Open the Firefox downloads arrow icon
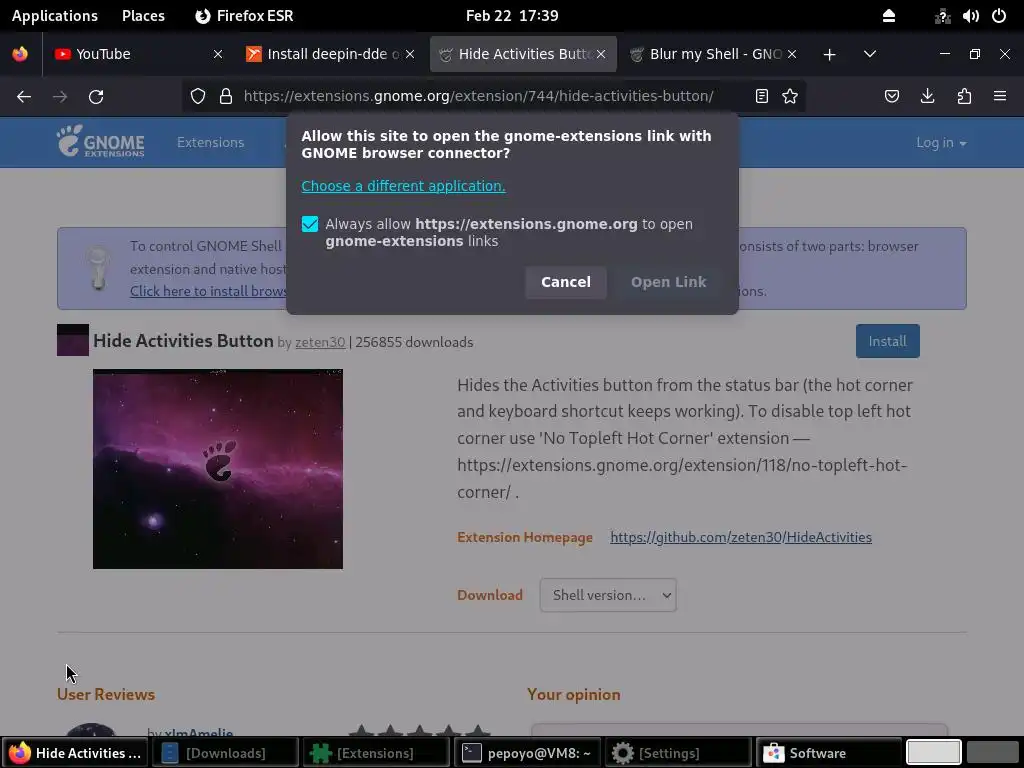The height and width of the screenshot is (768, 1024). [927, 97]
